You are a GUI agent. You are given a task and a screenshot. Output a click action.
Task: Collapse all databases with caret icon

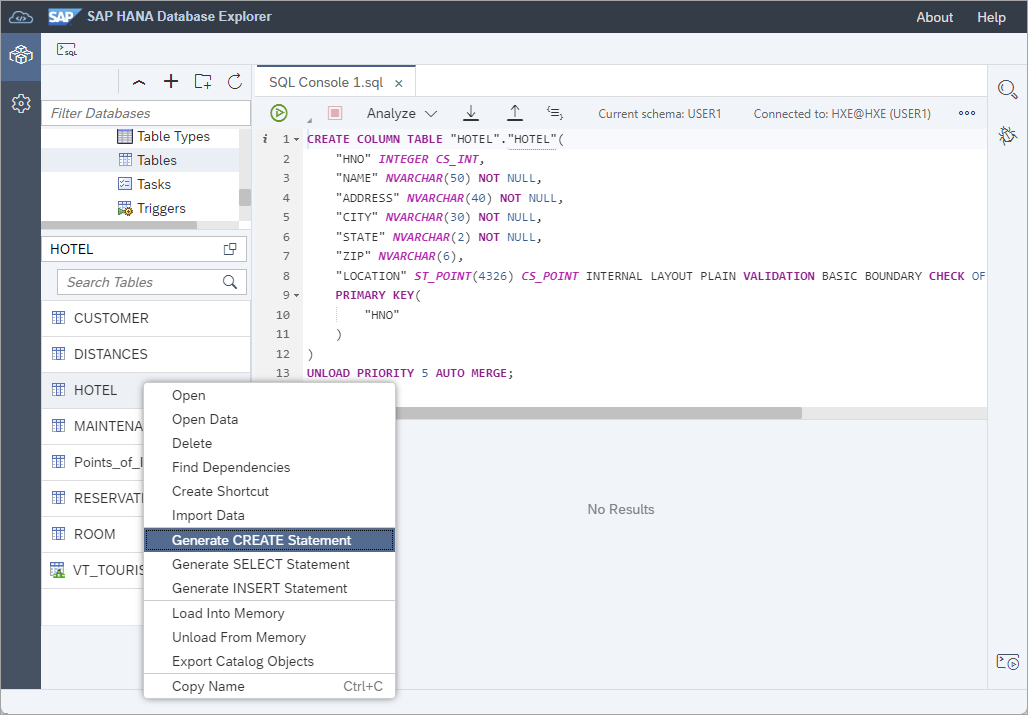(x=139, y=82)
